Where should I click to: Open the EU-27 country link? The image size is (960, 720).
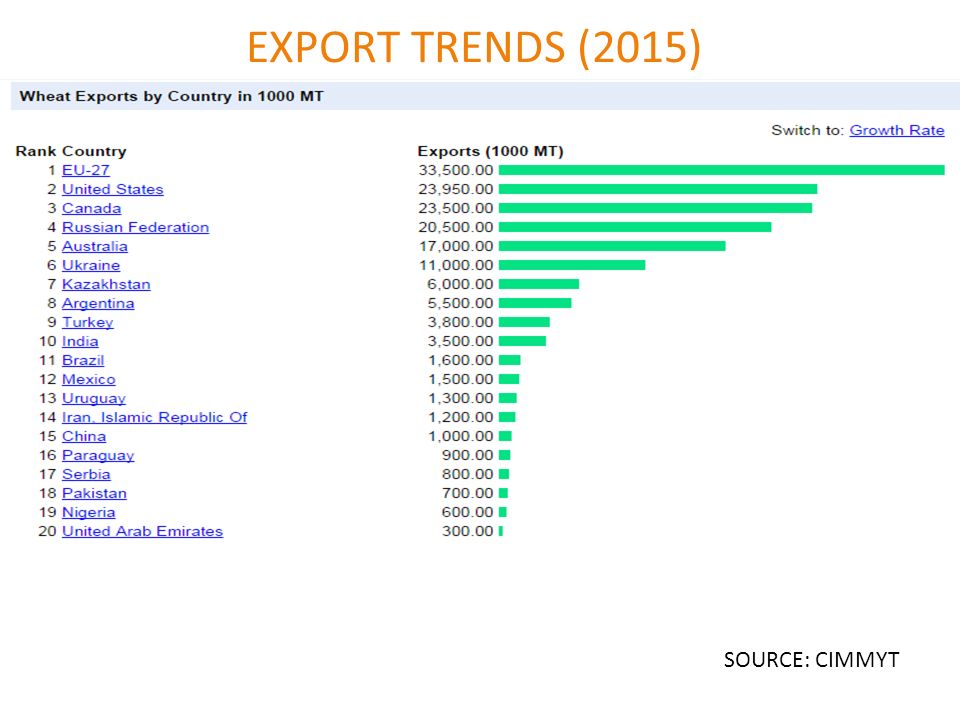click(86, 170)
